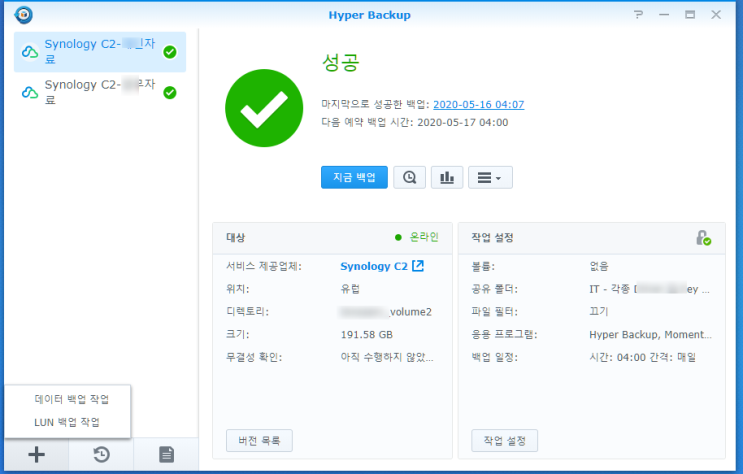Click external link icon next to Synology C2

(417, 265)
